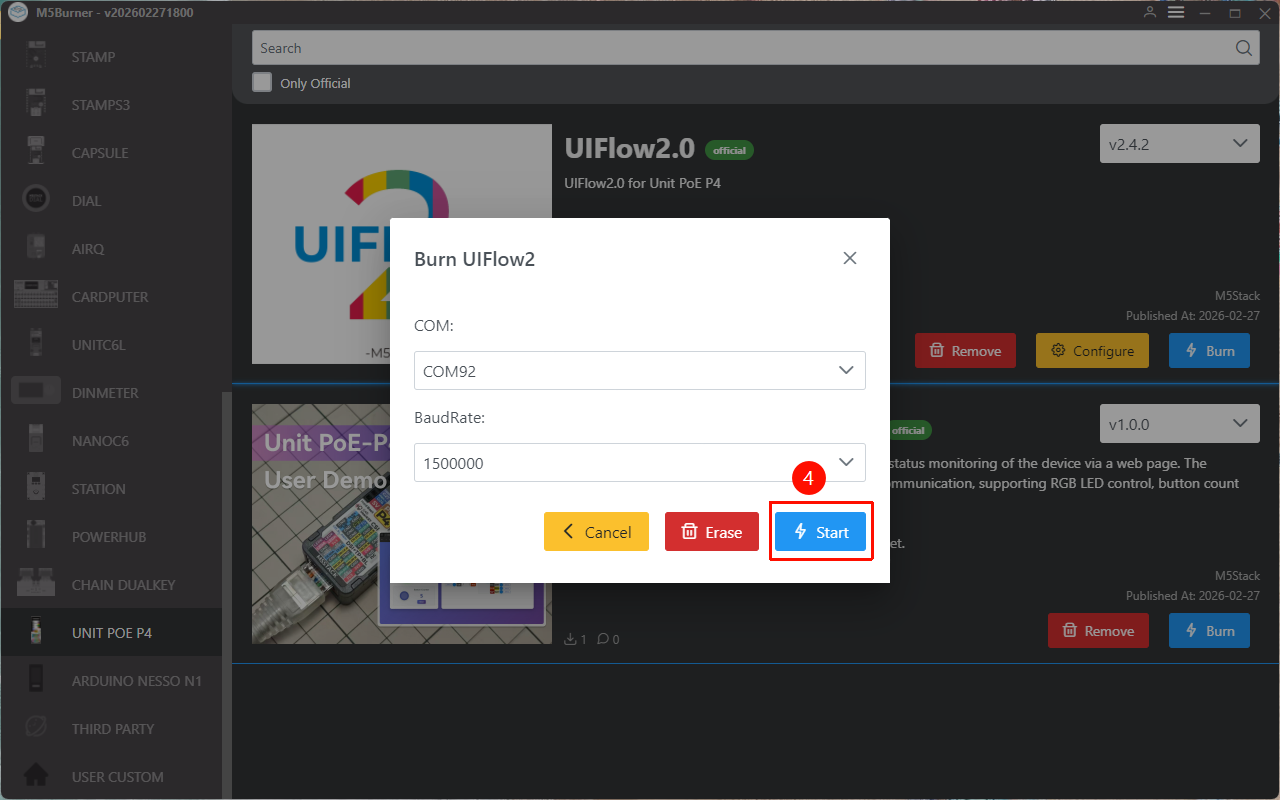Click the search magnifier icon
Screen dimensions: 1280x800
(1243, 48)
